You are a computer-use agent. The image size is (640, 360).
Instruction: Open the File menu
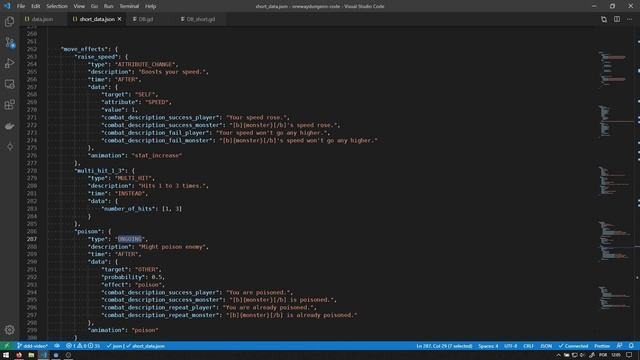pyautogui.click(x=21, y=6)
